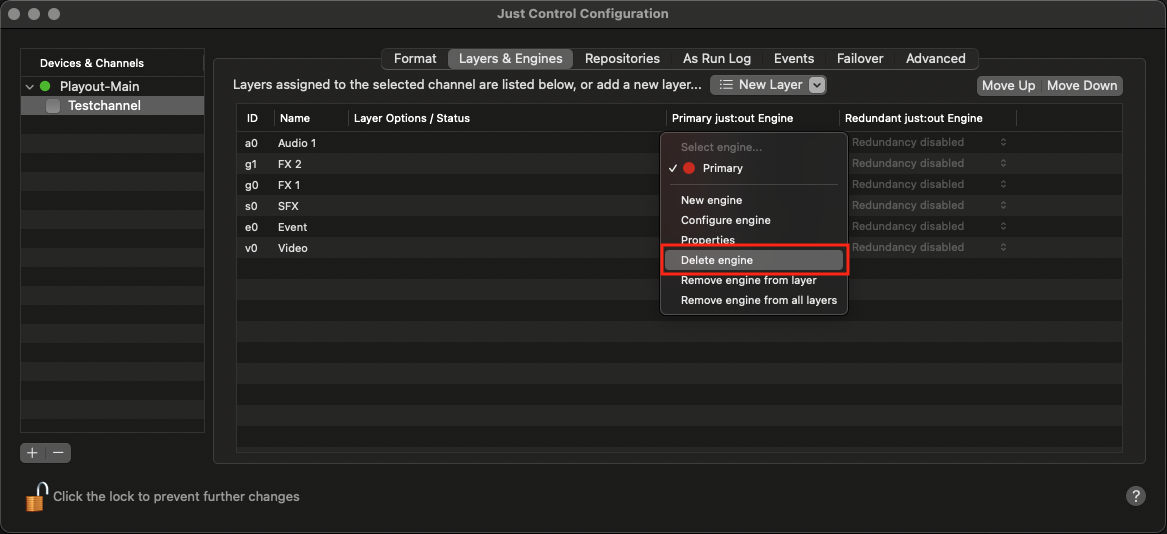The height and width of the screenshot is (534, 1167).
Task: Select the FX 1 layer name
Action: [289, 185]
